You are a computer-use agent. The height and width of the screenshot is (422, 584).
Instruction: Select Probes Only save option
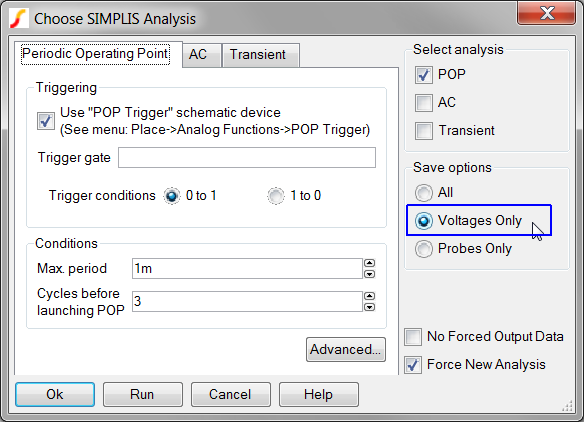(x=424, y=249)
